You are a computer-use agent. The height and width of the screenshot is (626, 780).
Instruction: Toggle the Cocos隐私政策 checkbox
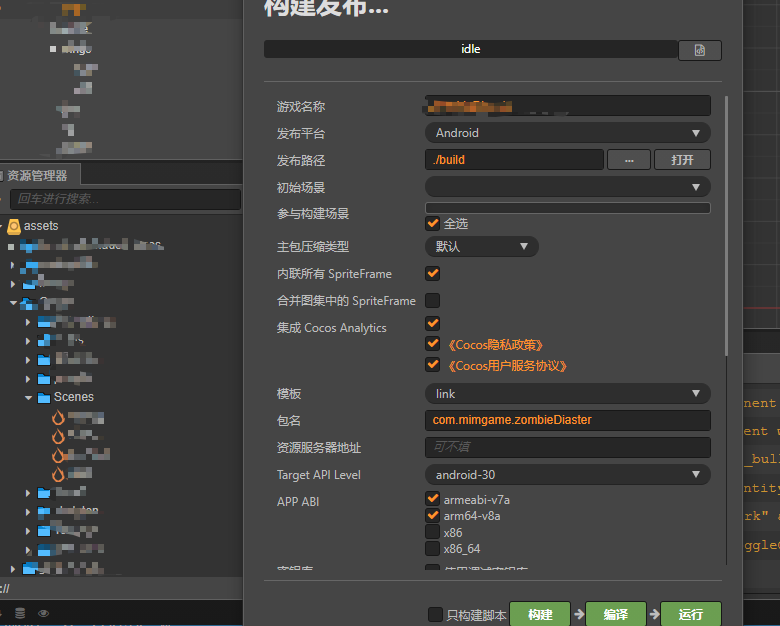(x=433, y=344)
